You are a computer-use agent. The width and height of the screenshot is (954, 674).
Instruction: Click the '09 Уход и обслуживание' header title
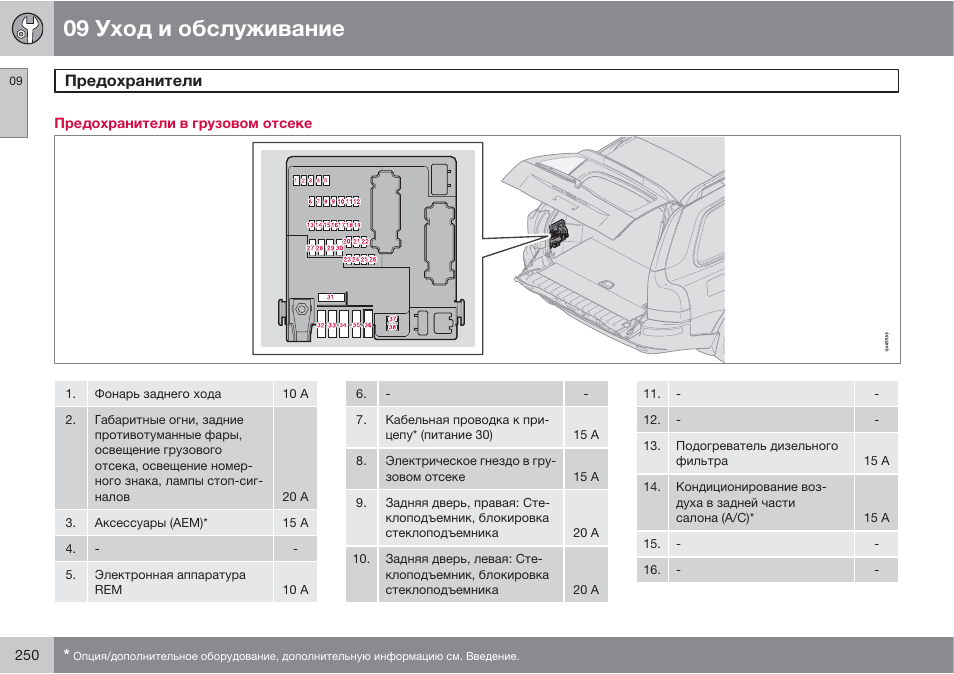tap(204, 29)
